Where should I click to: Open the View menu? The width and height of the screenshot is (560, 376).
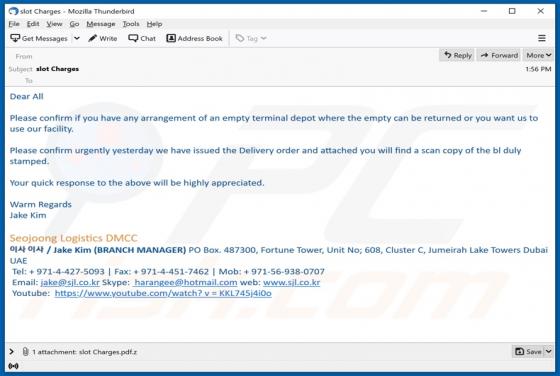click(54, 24)
